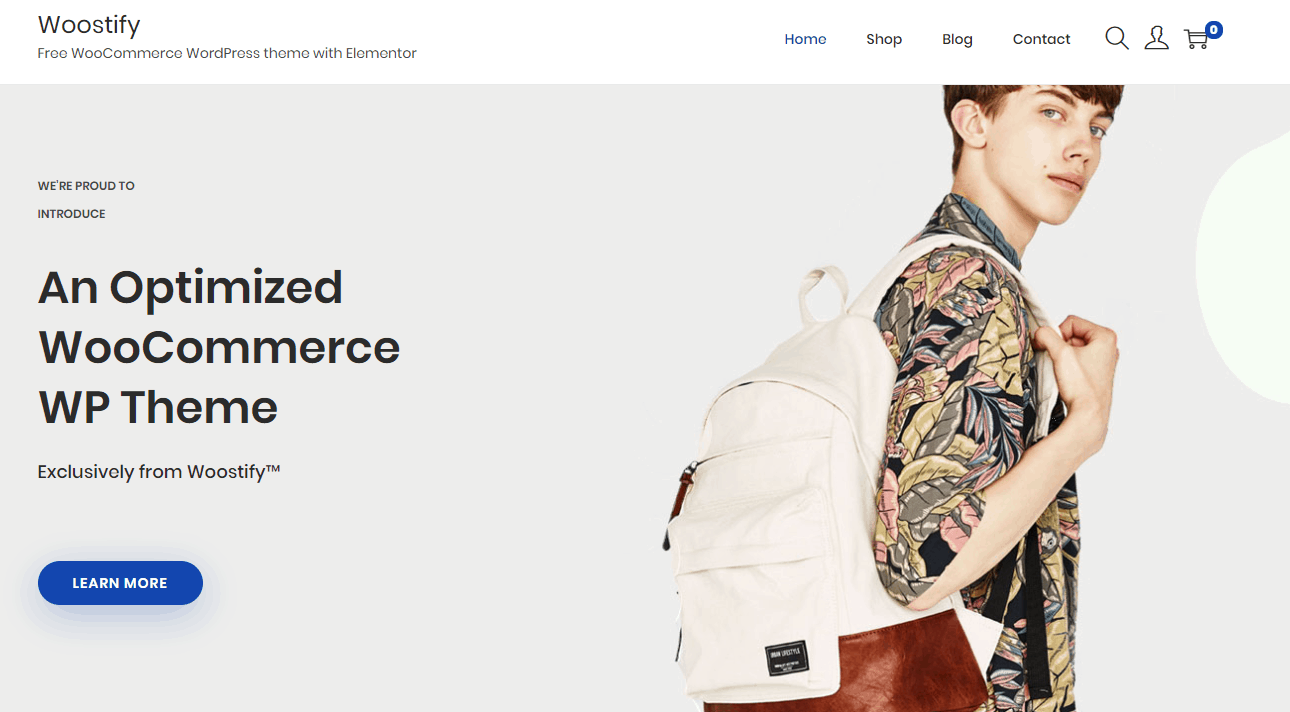Click the Exclusively from Woostify™ subtitle
Screen dimensions: 1290x712
159,471
